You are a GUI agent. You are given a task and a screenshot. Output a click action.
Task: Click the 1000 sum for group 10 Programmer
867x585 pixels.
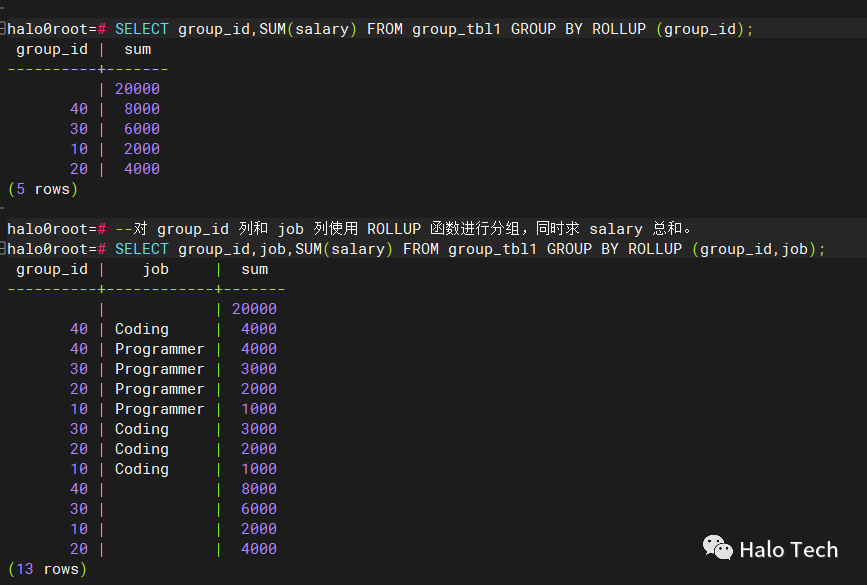coord(259,409)
